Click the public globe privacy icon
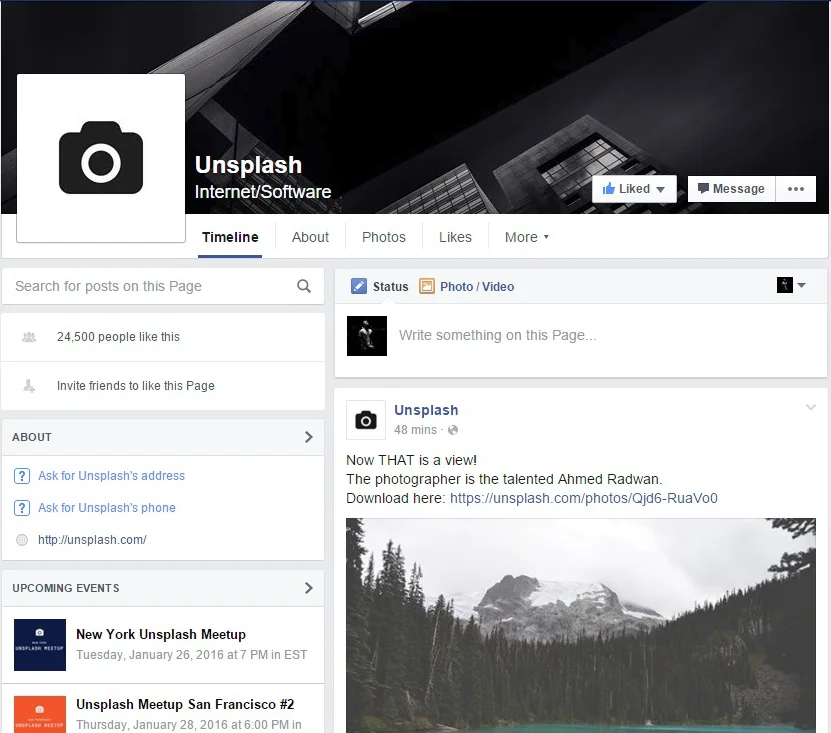This screenshot has height=733, width=831. [x=453, y=430]
